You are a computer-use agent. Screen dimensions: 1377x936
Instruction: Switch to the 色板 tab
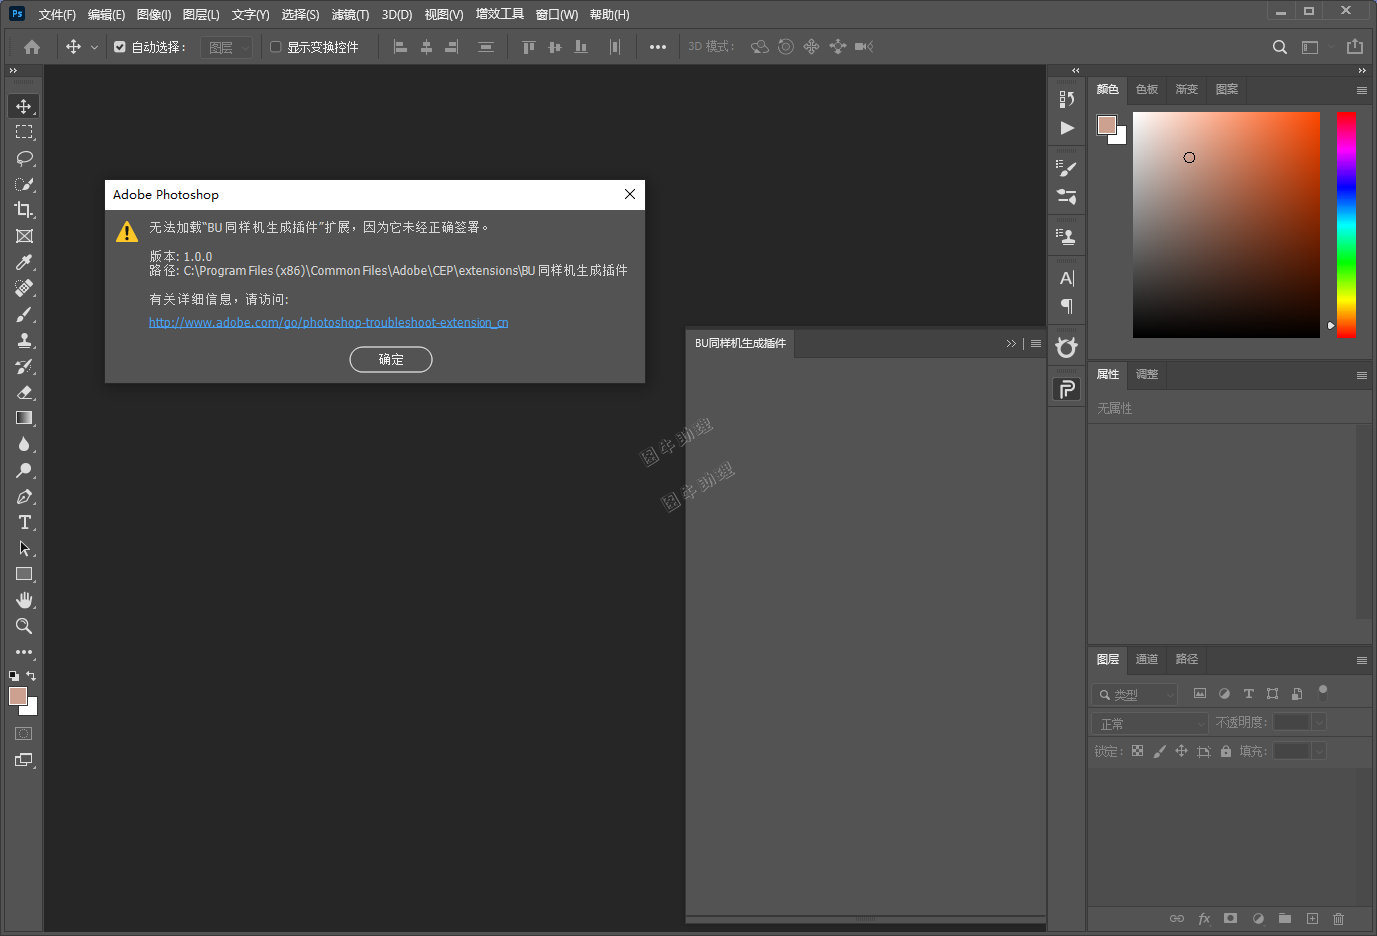coord(1147,90)
